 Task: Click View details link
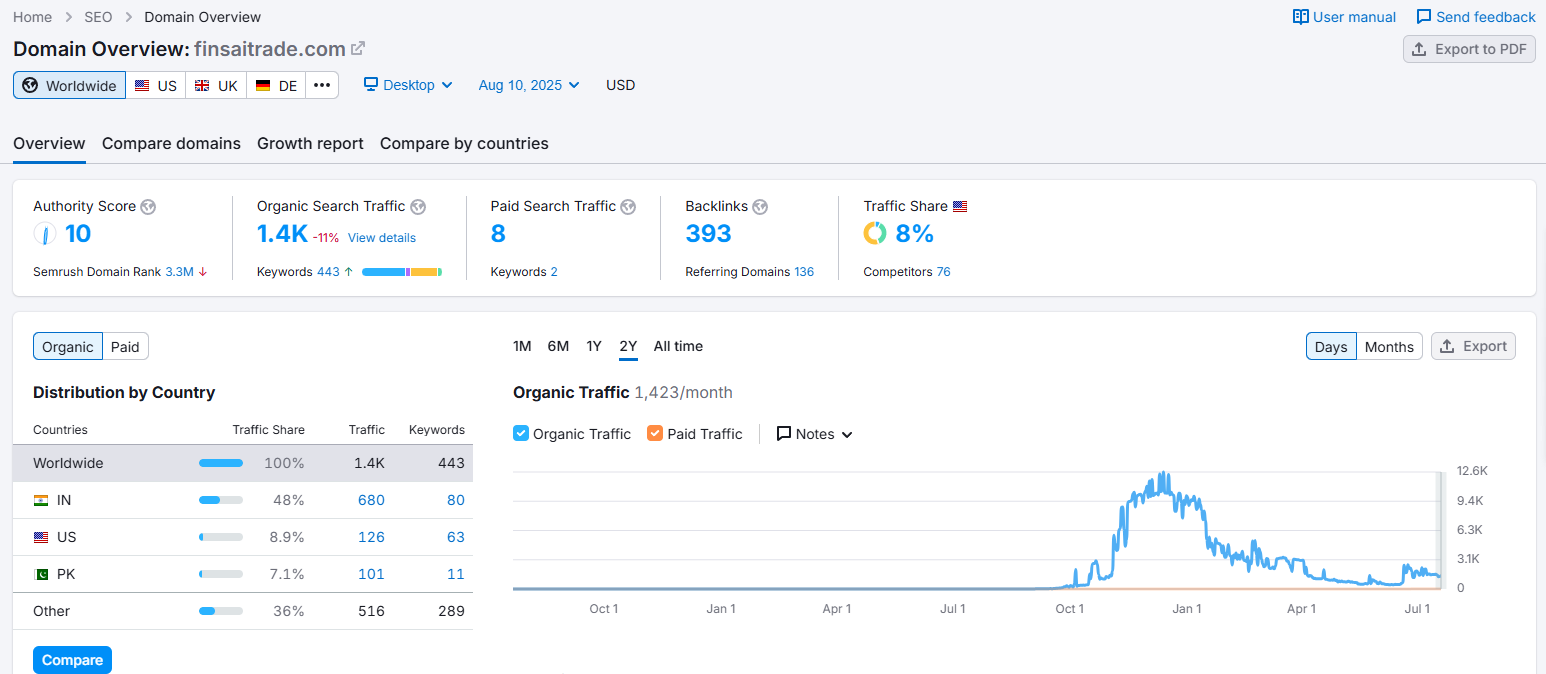382,238
